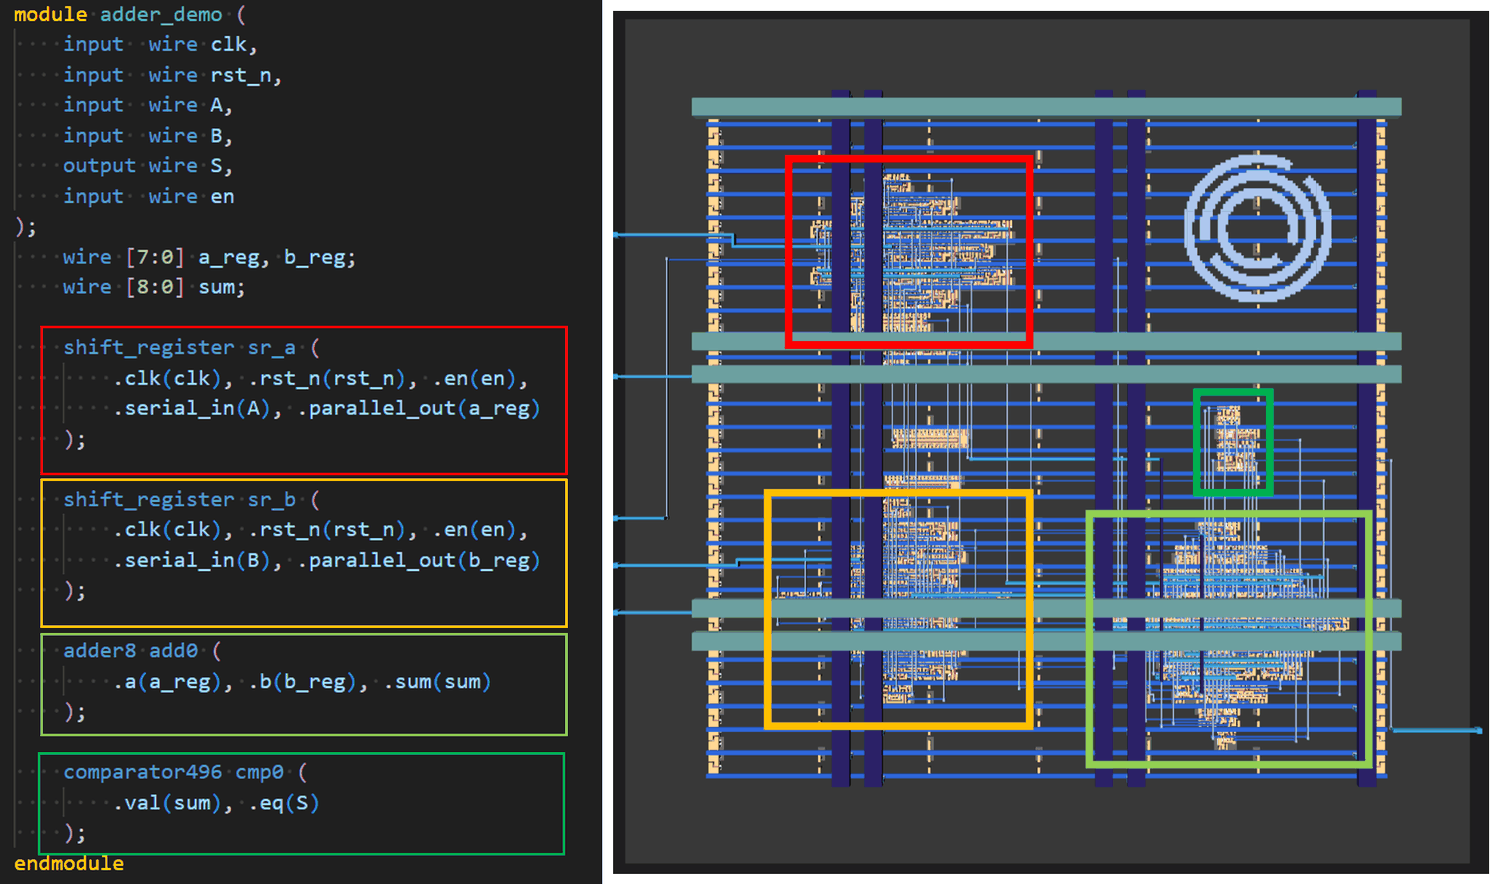Select the "shift_register sr_b (" instance line
The width and height of the screenshot is (1500, 884).
[191, 500]
